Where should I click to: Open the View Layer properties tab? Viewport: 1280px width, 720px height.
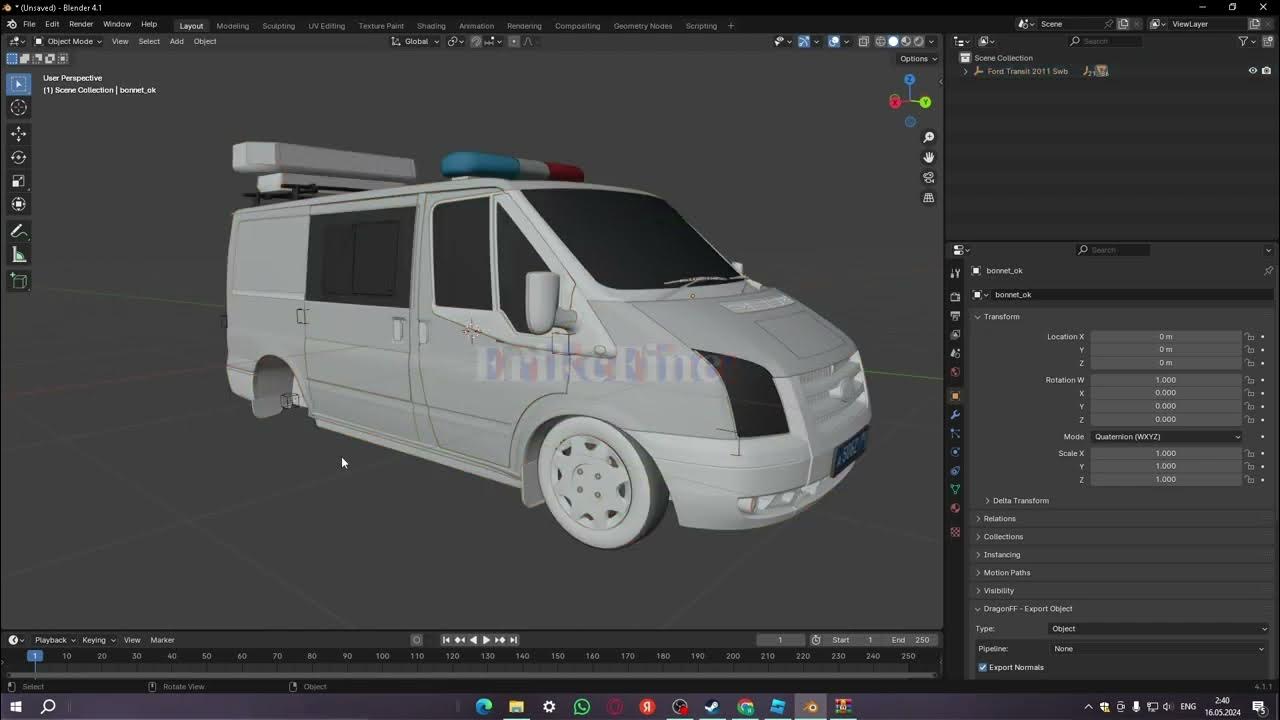[x=955, y=334]
